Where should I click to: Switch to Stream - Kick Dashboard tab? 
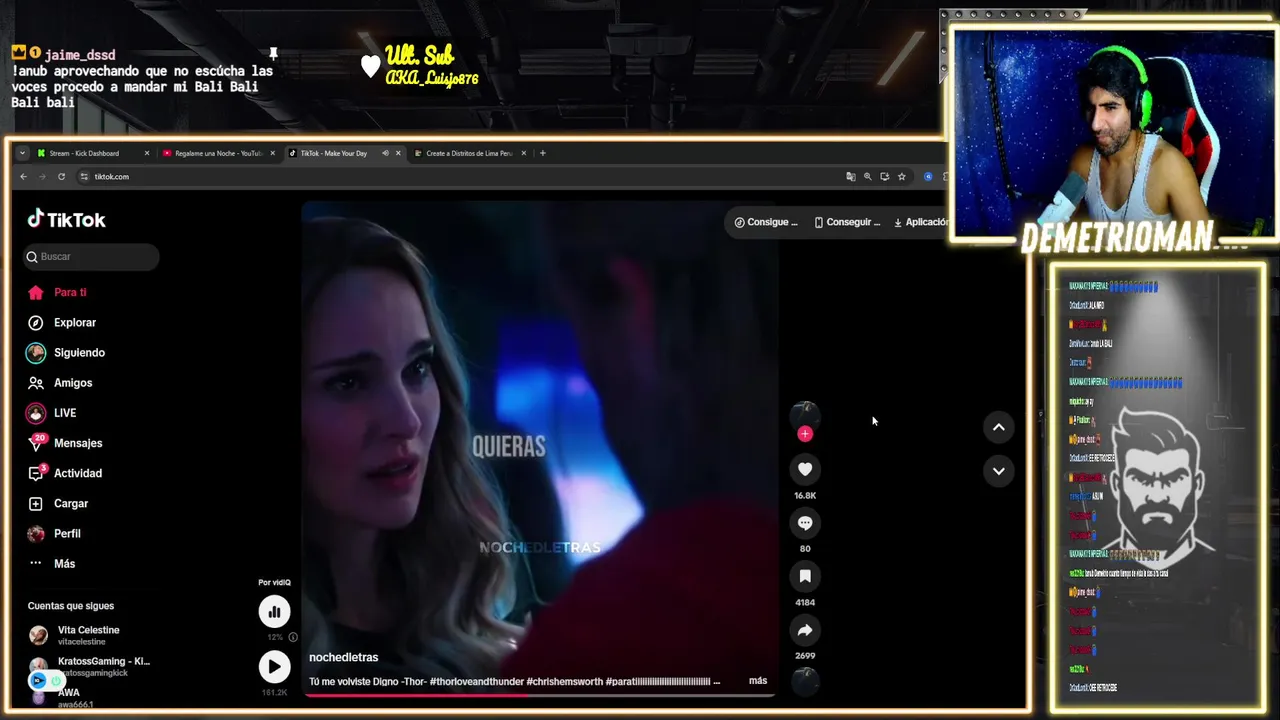92,153
